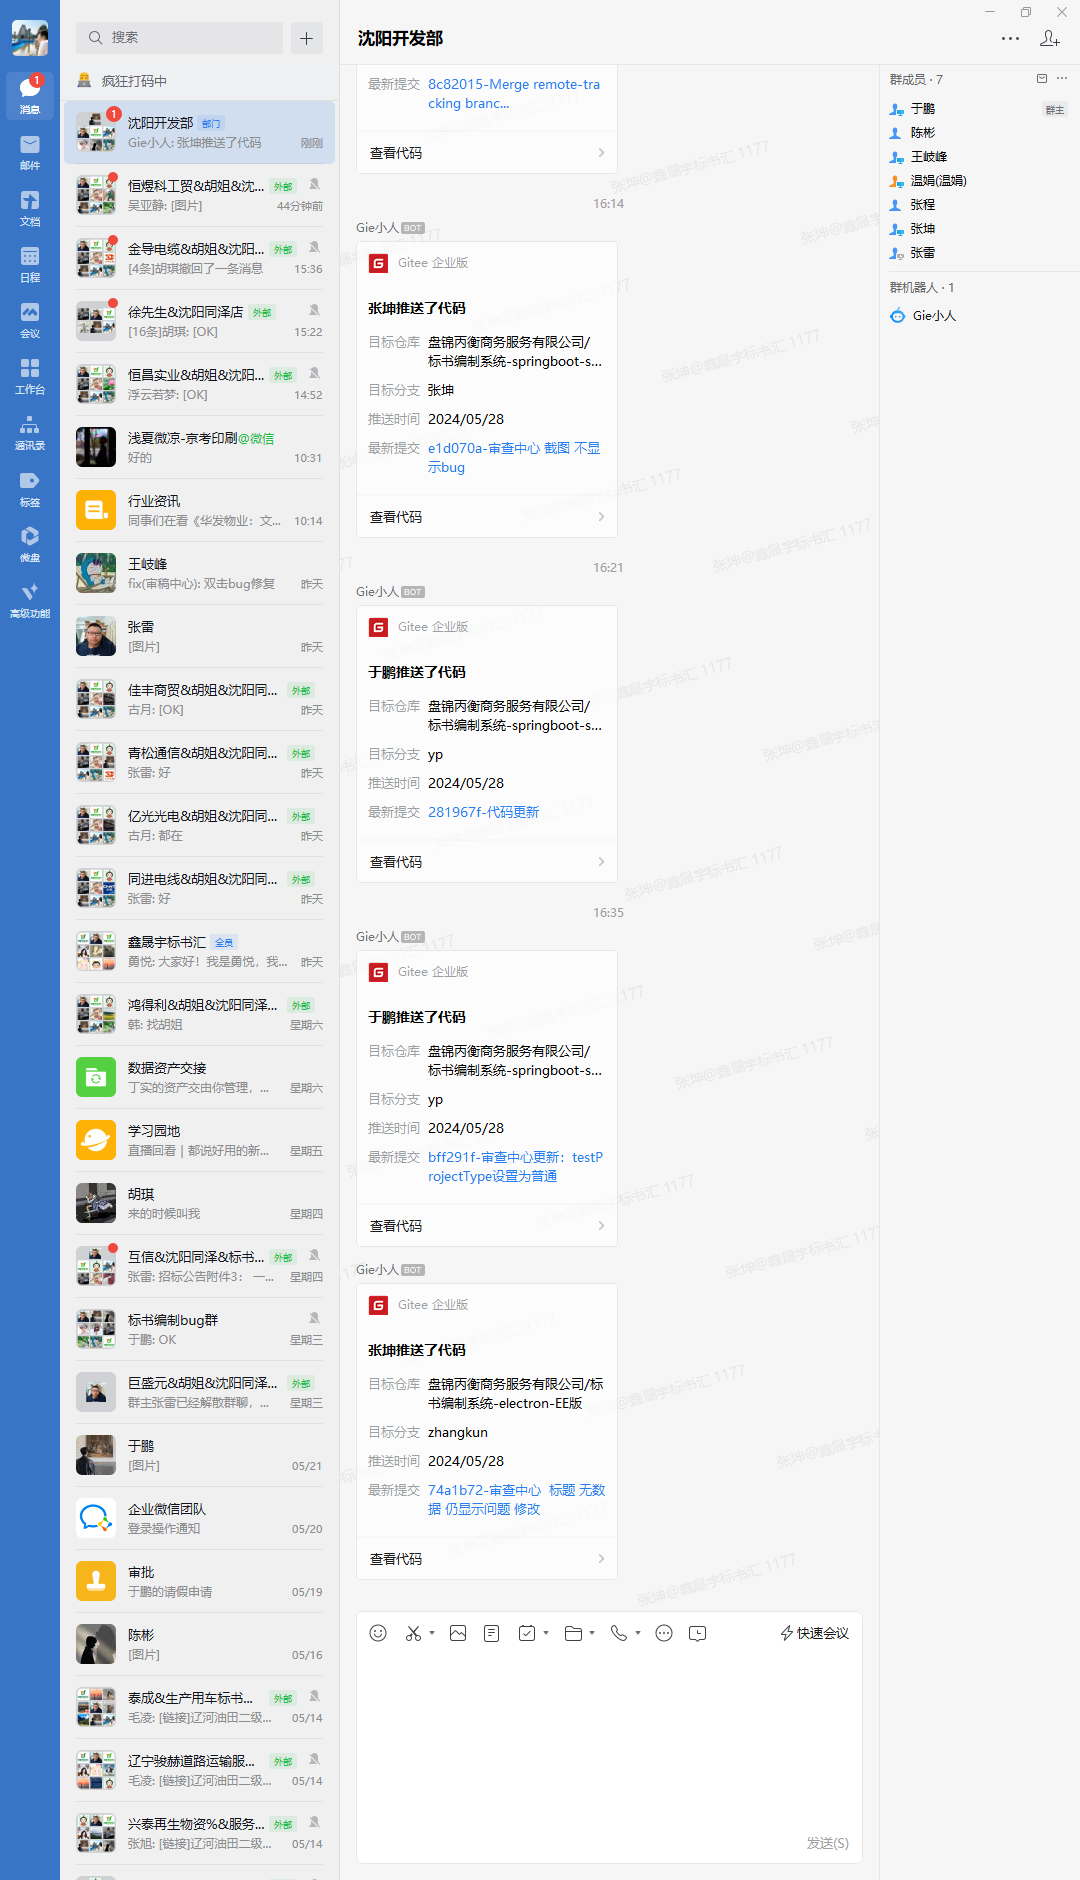Open commit link e1d070a-审查中心 截图

click(x=514, y=458)
